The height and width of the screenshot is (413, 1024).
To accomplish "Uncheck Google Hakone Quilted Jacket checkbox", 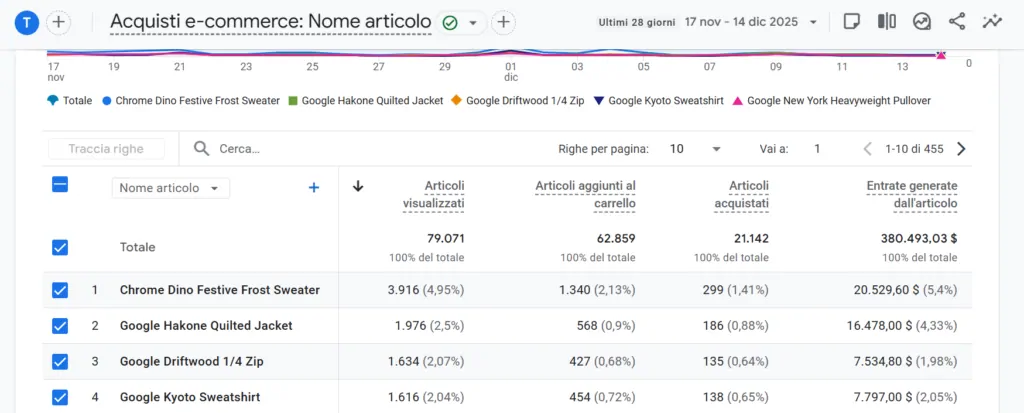I will pyautogui.click(x=59, y=325).
